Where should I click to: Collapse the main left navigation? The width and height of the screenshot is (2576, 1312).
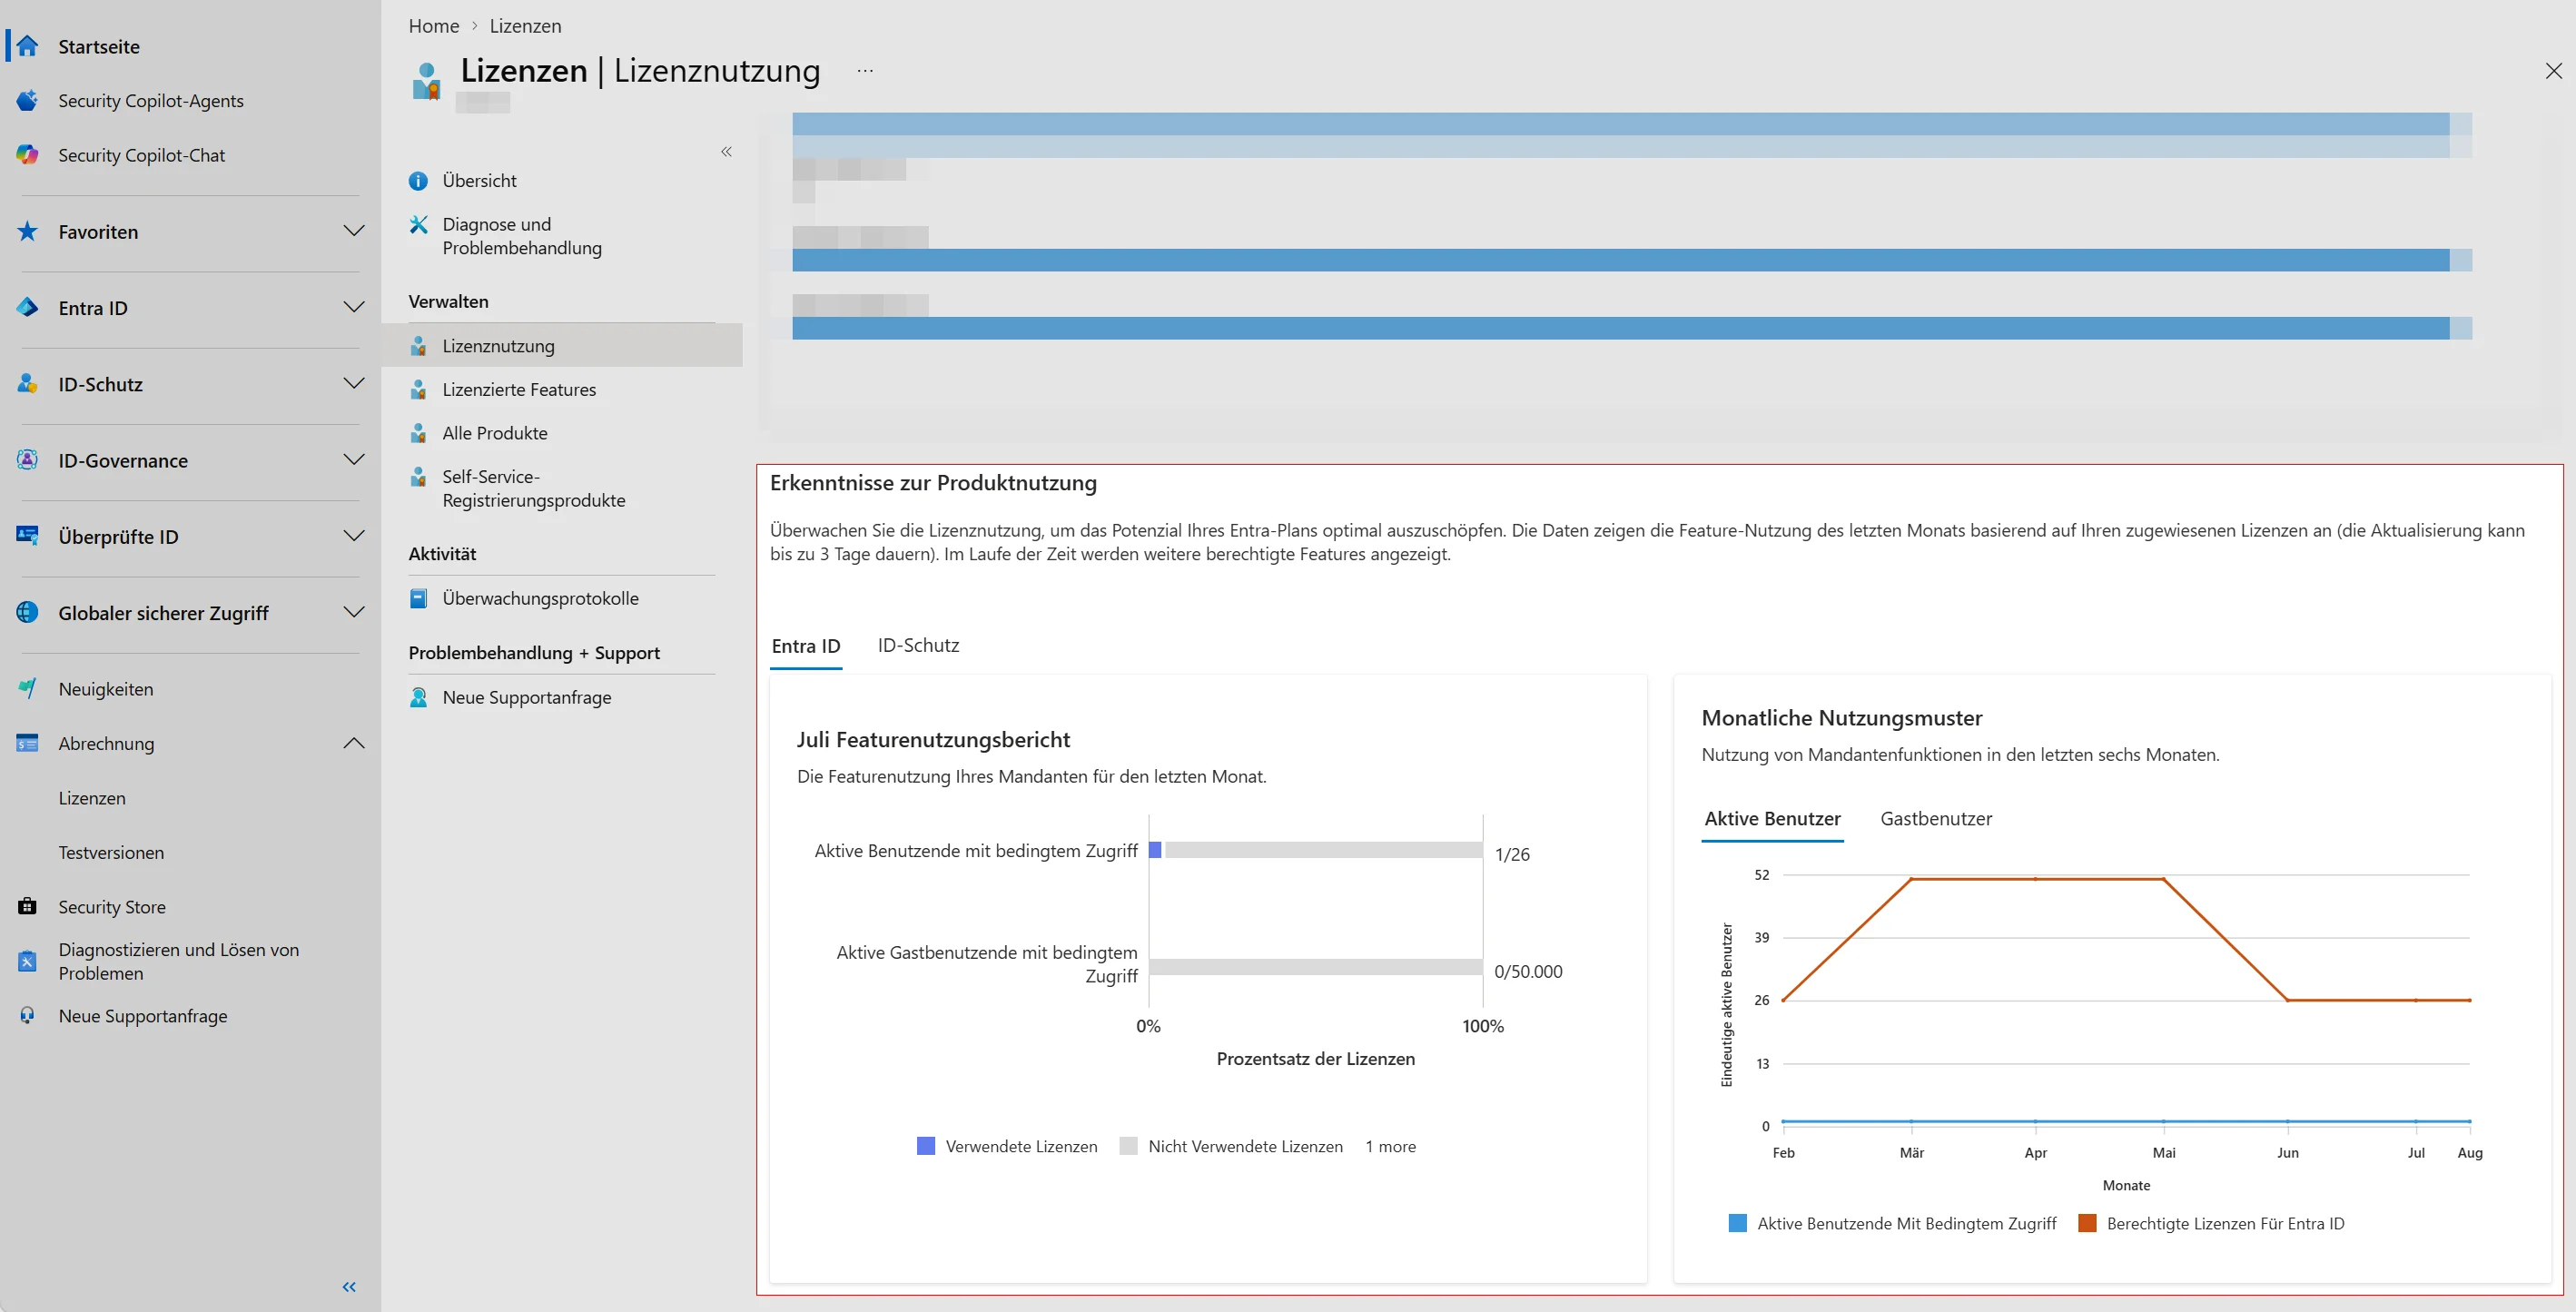[349, 1287]
